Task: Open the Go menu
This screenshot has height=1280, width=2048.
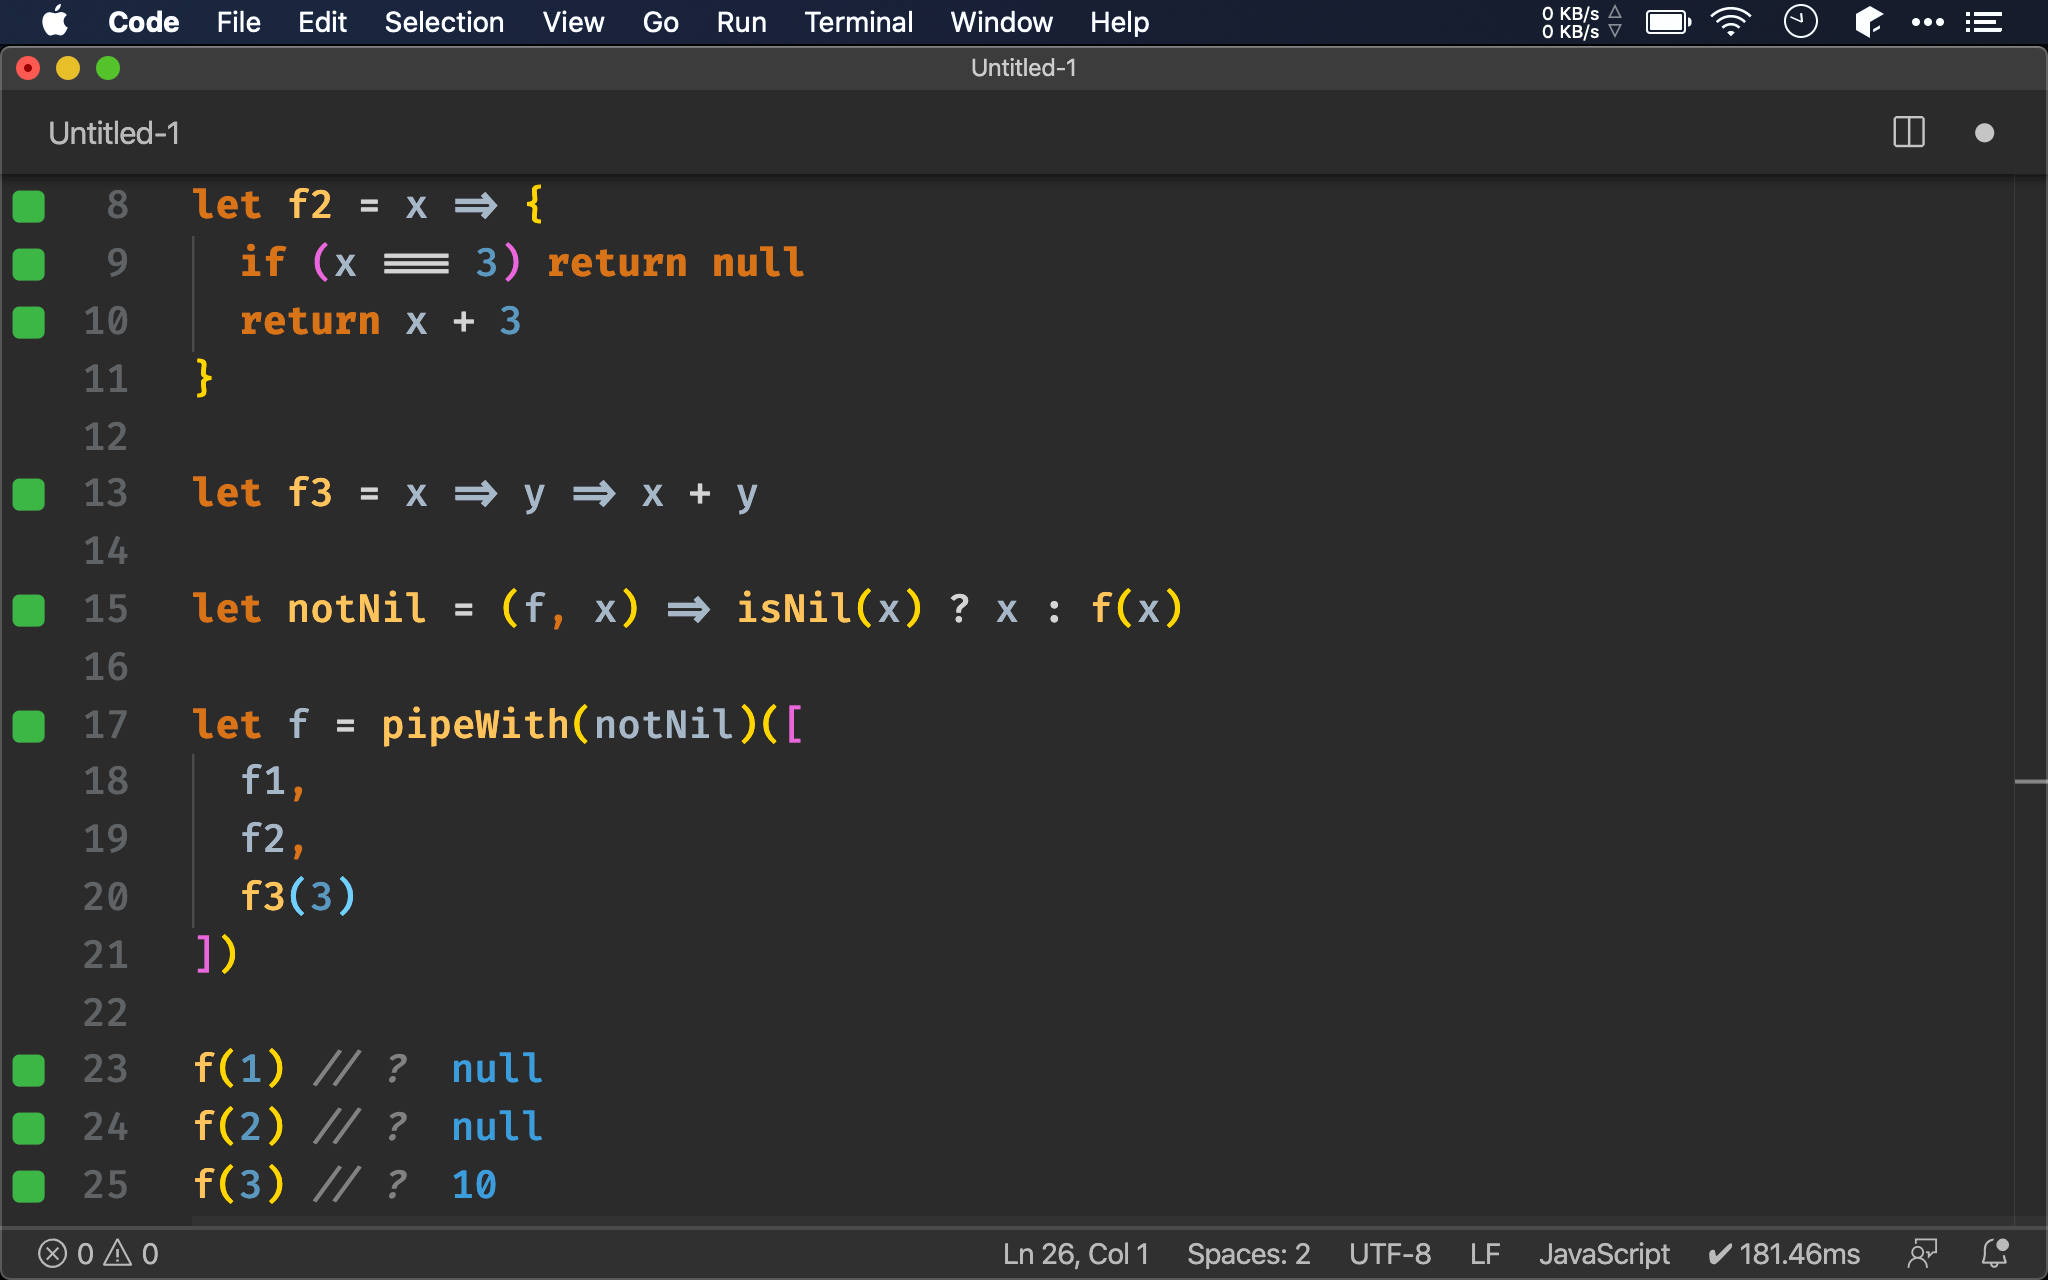Action: (660, 22)
